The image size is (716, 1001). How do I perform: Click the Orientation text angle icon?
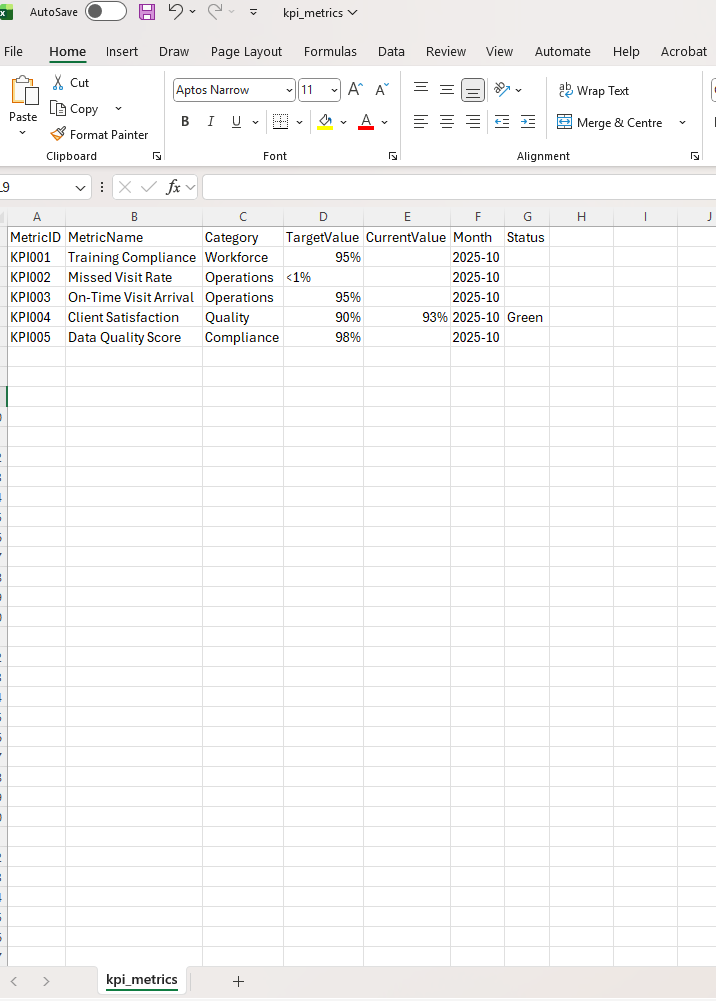pos(502,89)
